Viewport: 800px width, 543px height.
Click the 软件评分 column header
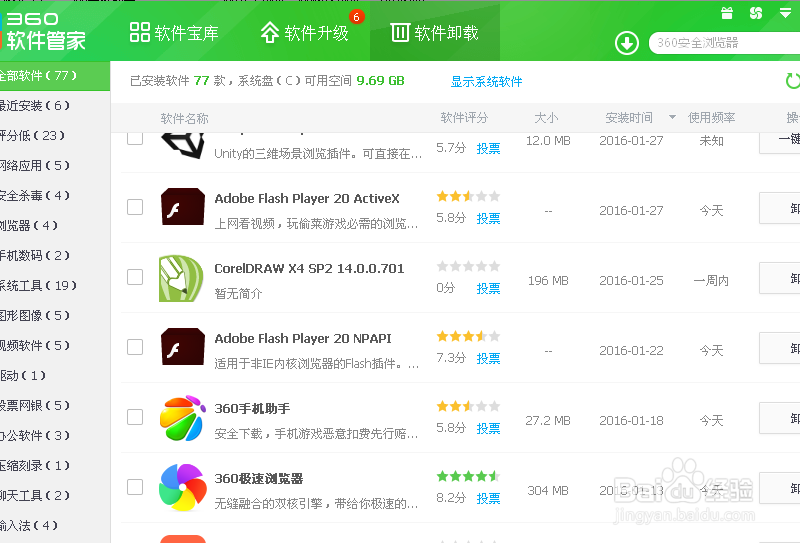pos(464,118)
